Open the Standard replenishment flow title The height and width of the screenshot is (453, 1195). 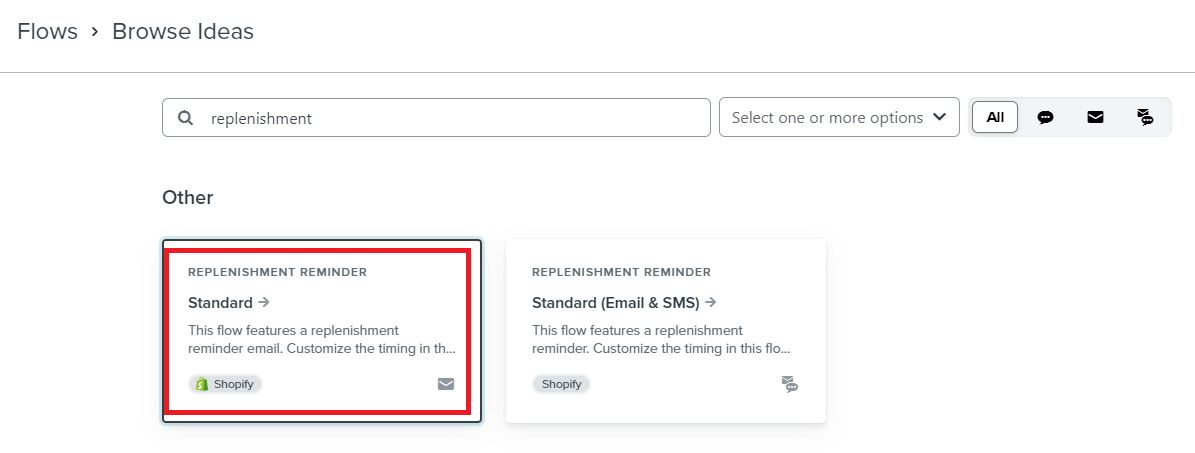(x=220, y=303)
